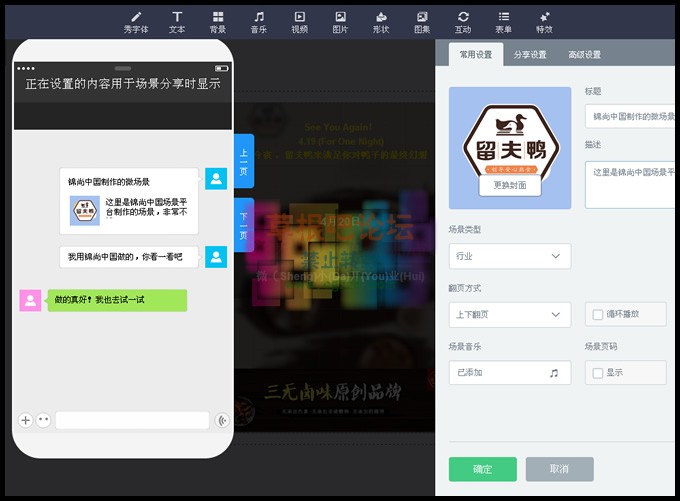Expand the 翻页方式 上下翻页 dropdown
Screen dimensions: 680x501
(510, 314)
